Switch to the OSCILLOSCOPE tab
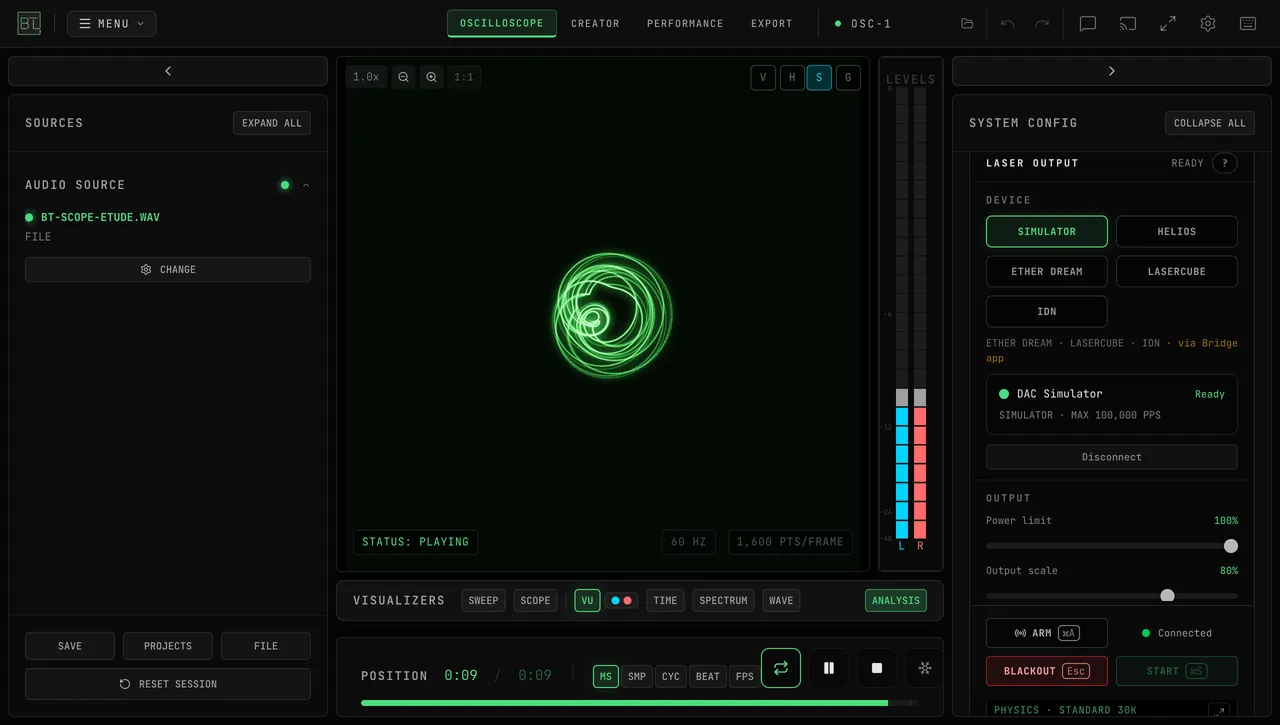This screenshot has height=725, width=1280. [502, 24]
